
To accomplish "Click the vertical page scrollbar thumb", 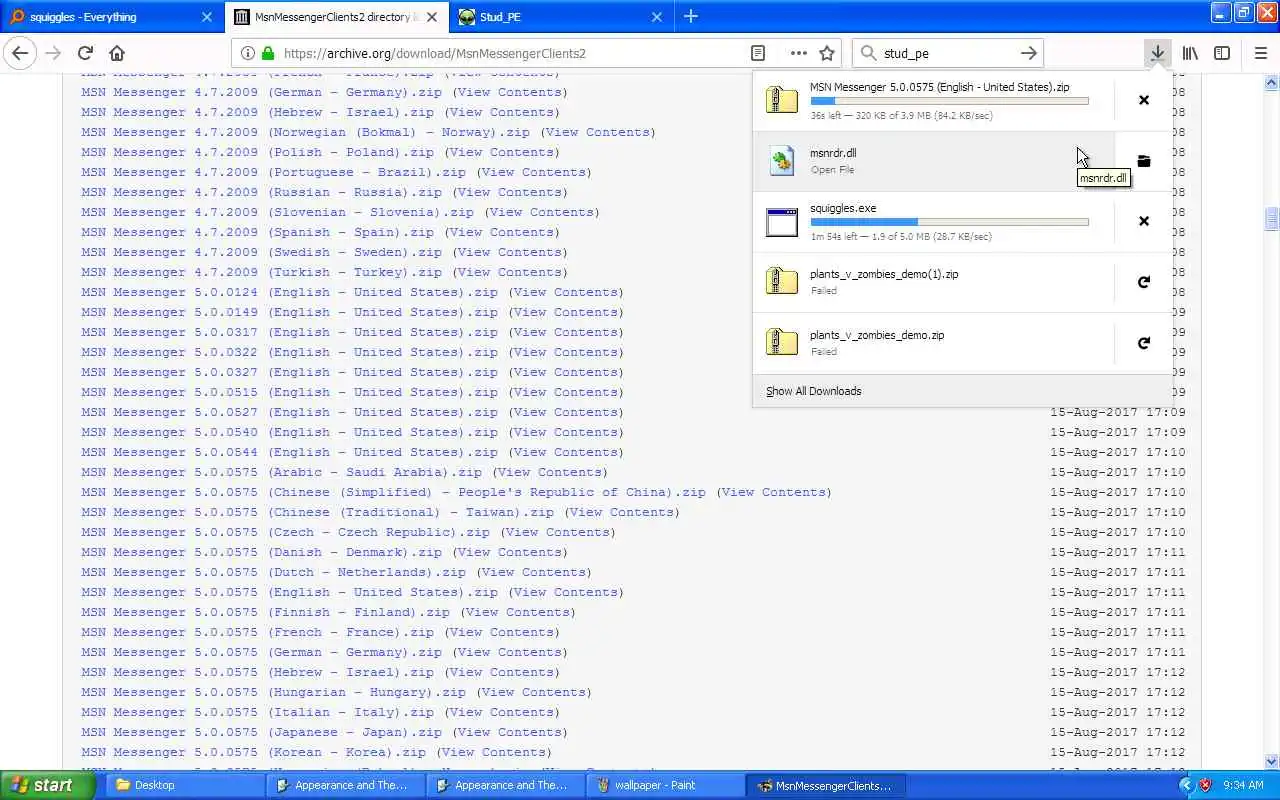I will (1271, 219).
